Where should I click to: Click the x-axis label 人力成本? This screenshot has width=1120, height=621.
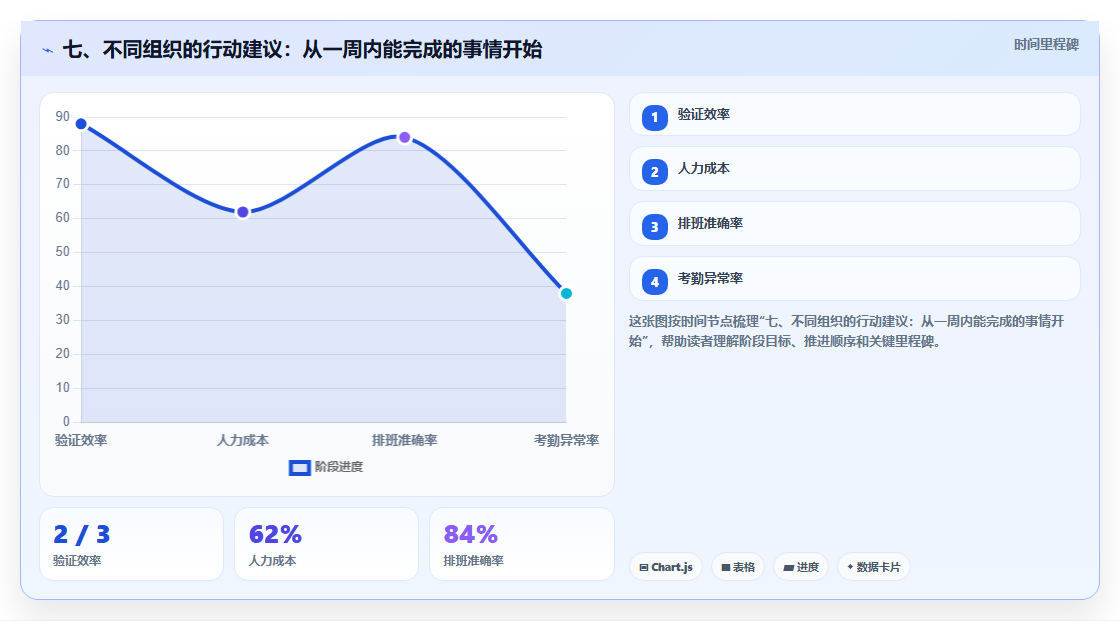pos(243,440)
